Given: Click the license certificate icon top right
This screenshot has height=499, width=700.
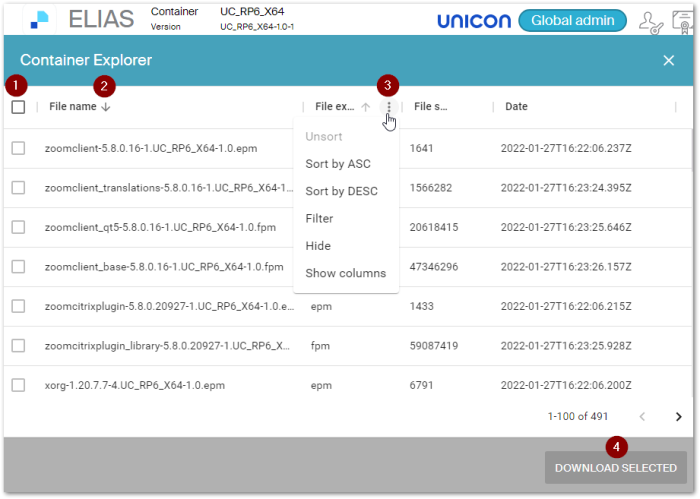Looking at the screenshot, I should coord(685,20).
